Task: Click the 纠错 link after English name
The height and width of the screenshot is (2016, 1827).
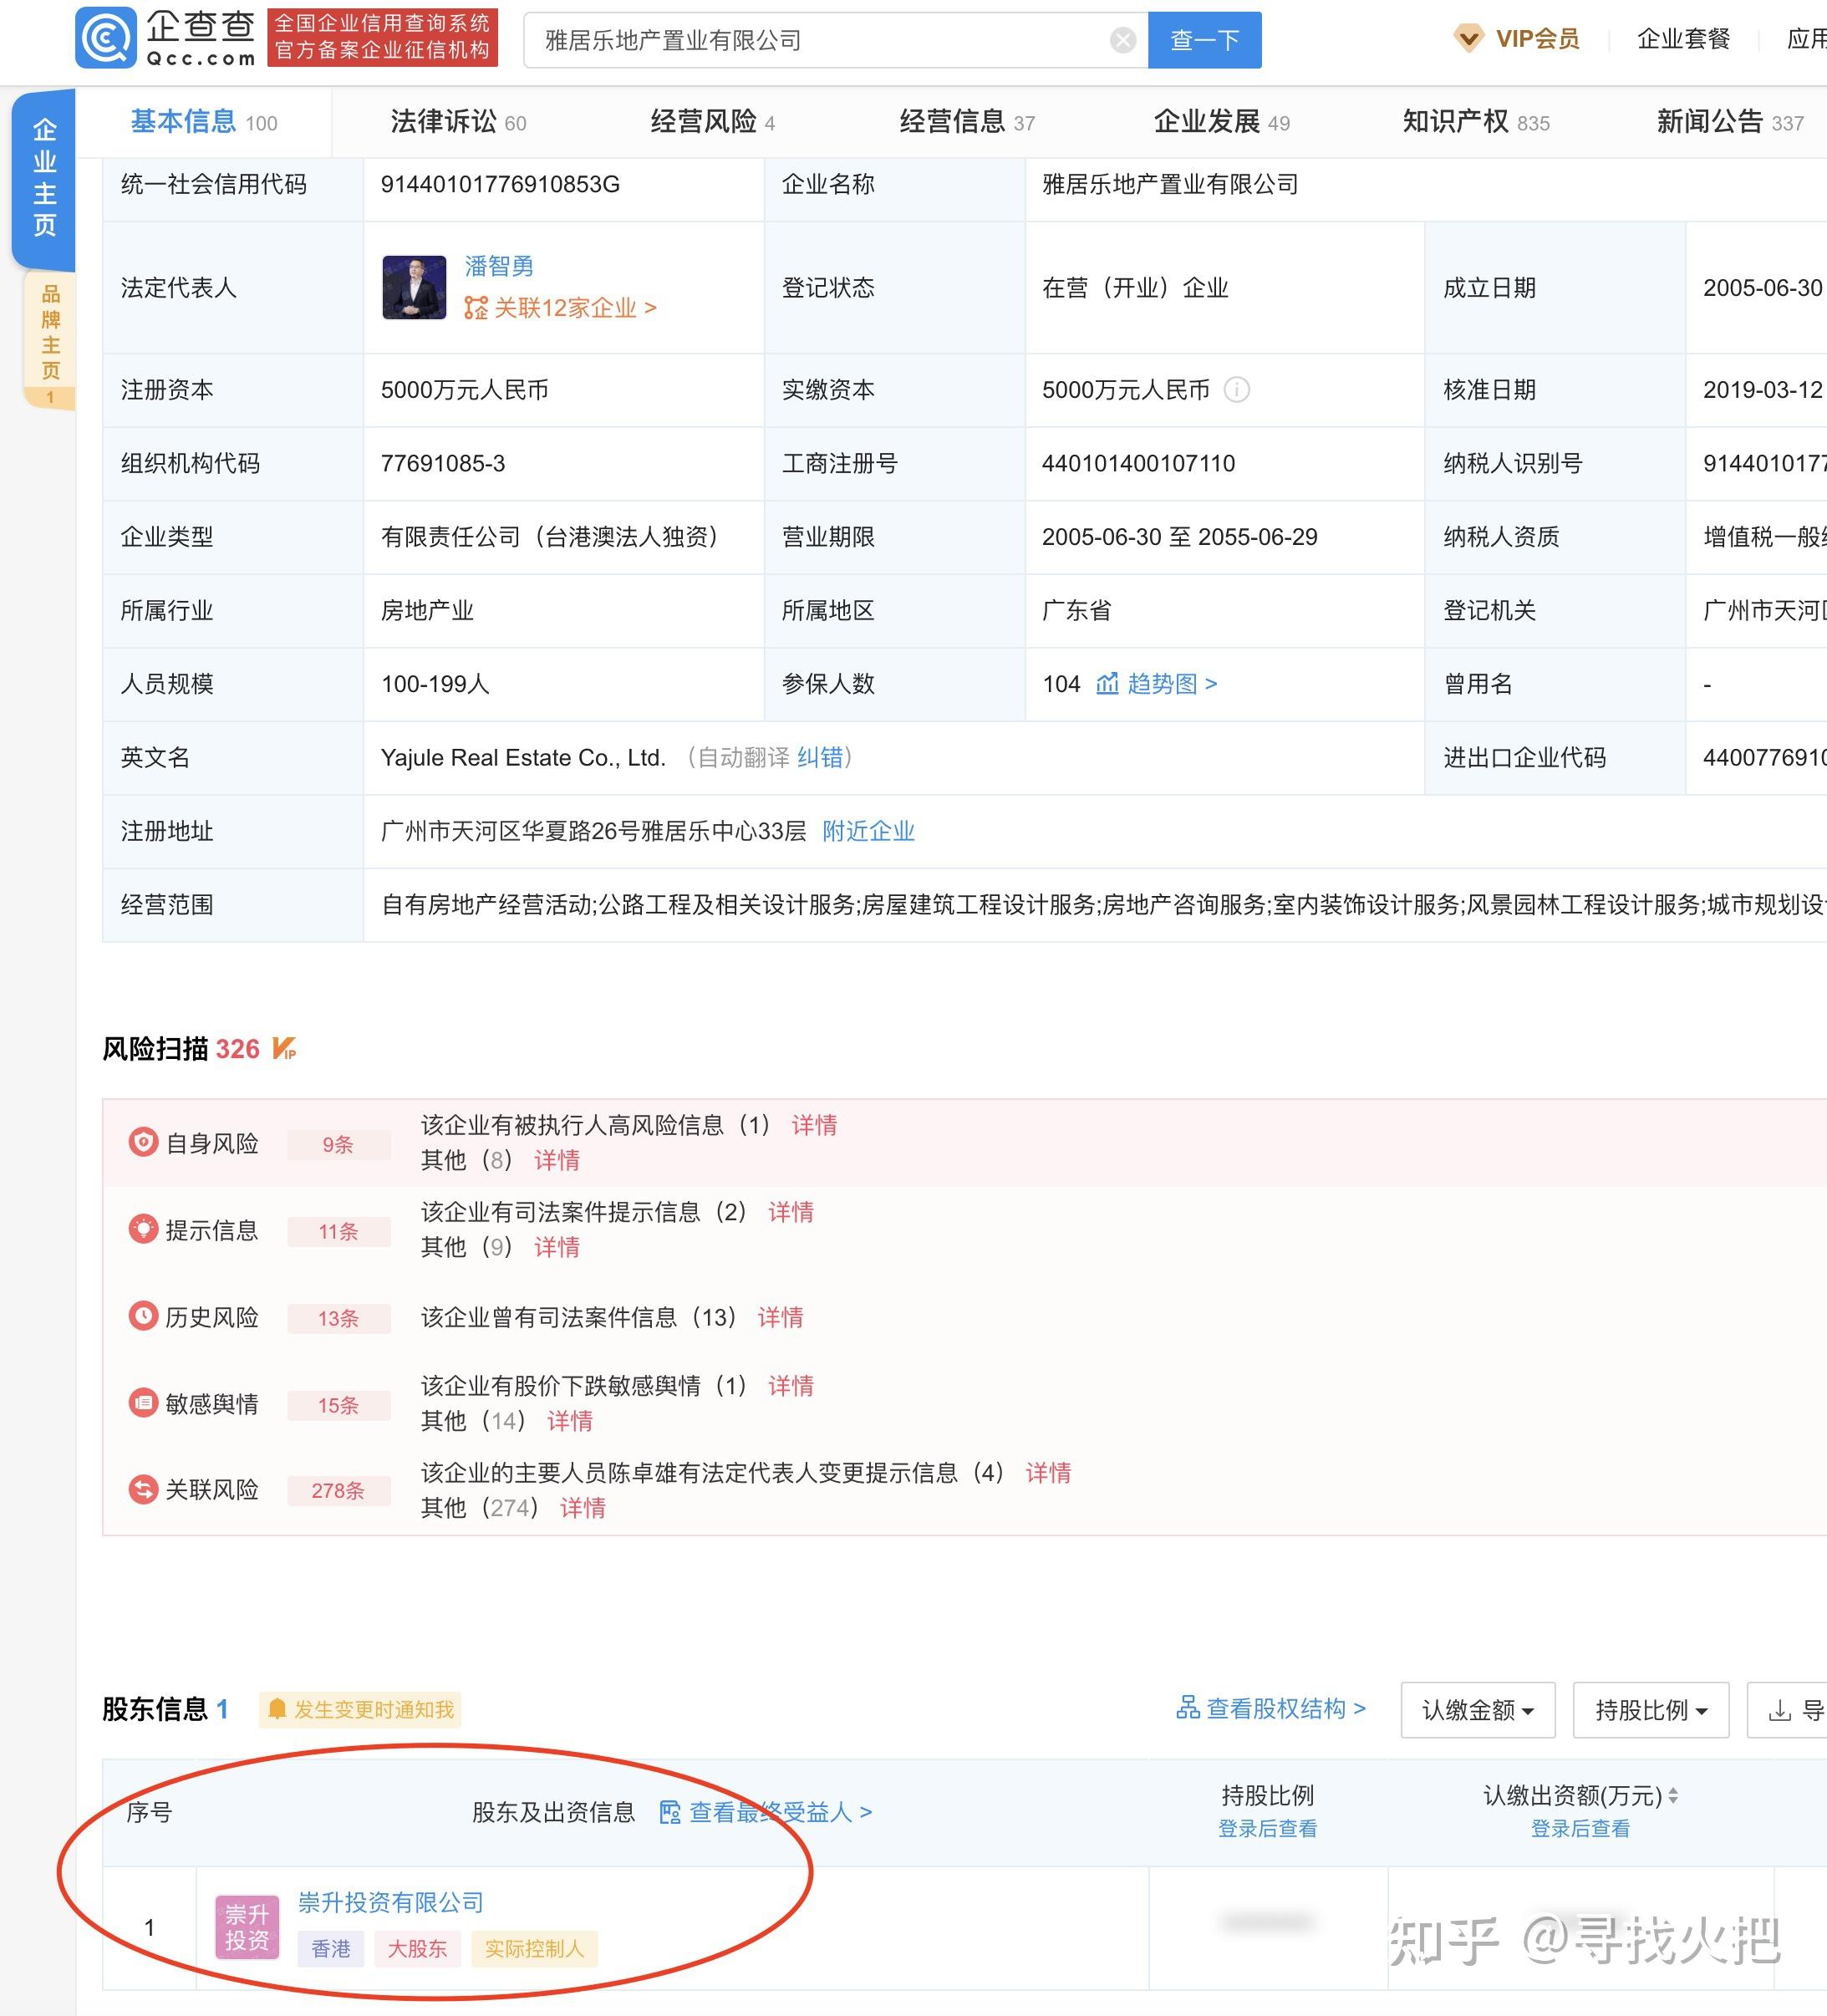Action: tap(820, 758)
